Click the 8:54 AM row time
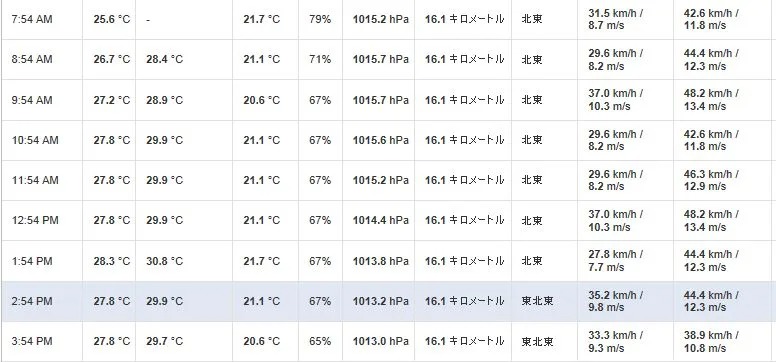The image size is (776, 362). coord(32,59)
